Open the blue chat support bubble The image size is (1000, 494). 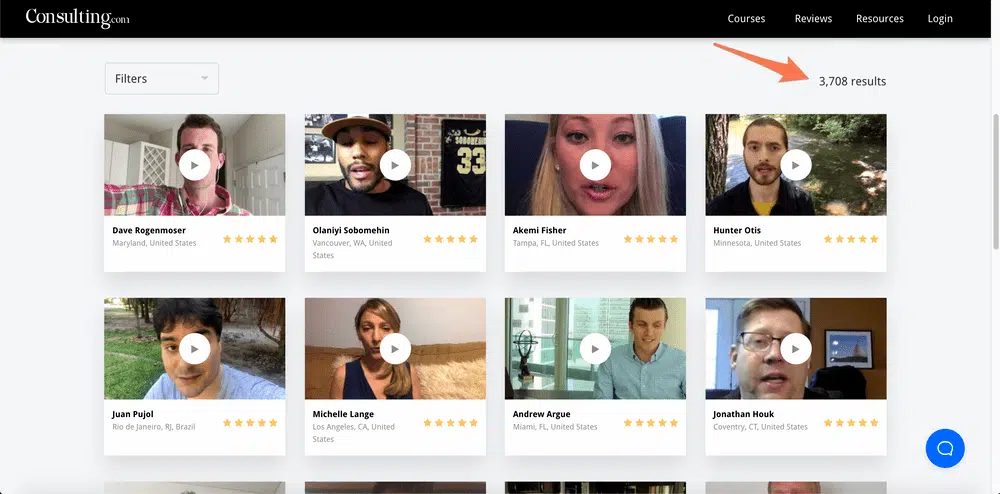point(945,448)
